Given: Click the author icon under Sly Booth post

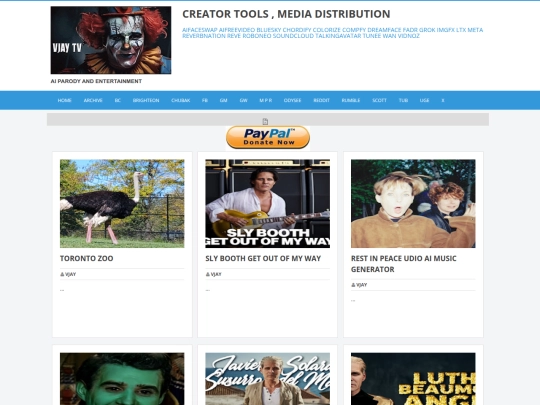Looking at the screenshot, I should 208,274.
